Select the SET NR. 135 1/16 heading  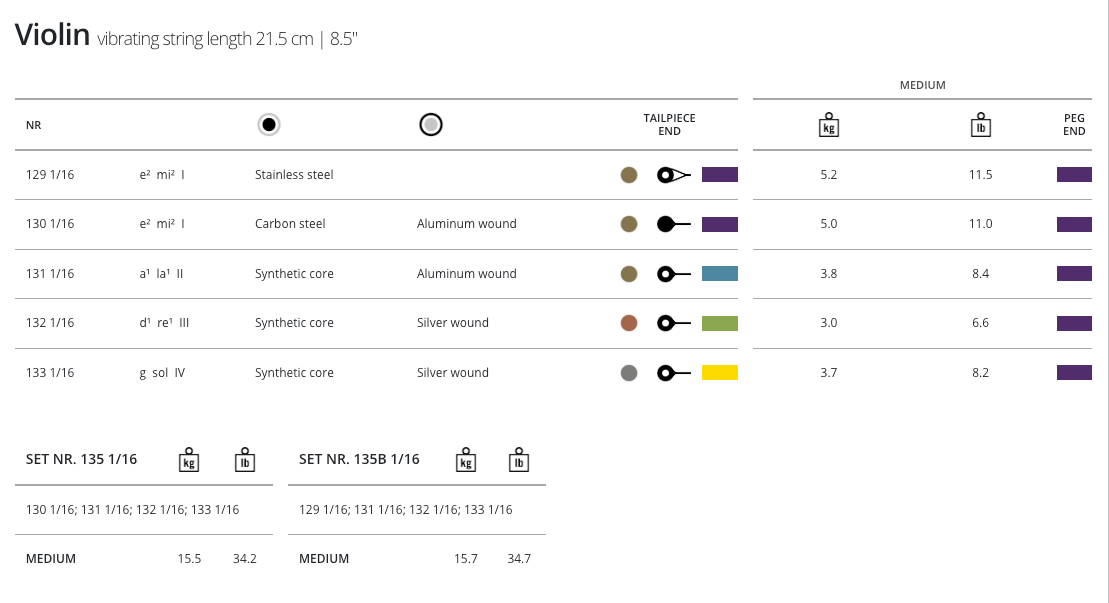tap(81, 460)
